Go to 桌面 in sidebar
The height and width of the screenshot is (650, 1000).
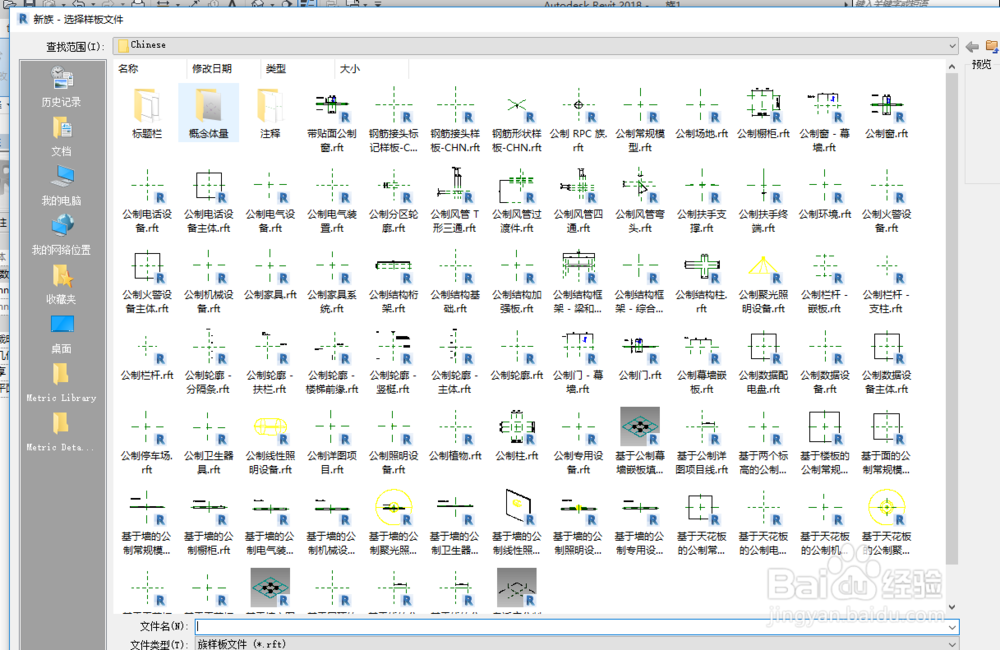tap(61, 334)
